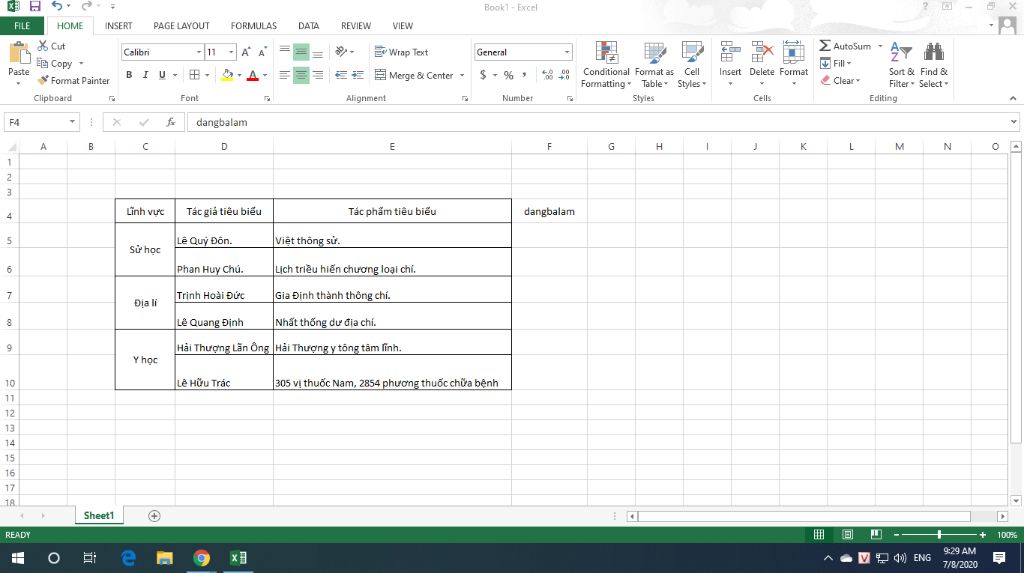The image size is (1024, 573).
Task: Open Conditional Formatting in Styles group
Action: (x=606, y=53)
